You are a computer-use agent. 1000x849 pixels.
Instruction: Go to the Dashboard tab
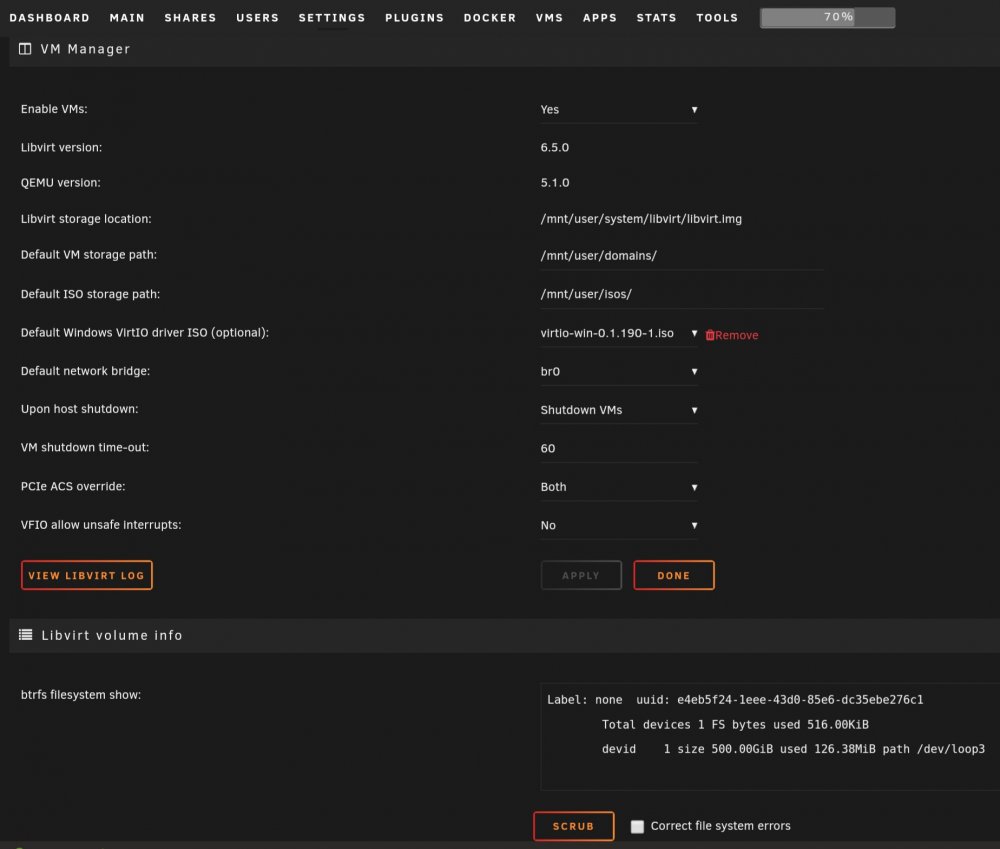[x=50, y=18]
